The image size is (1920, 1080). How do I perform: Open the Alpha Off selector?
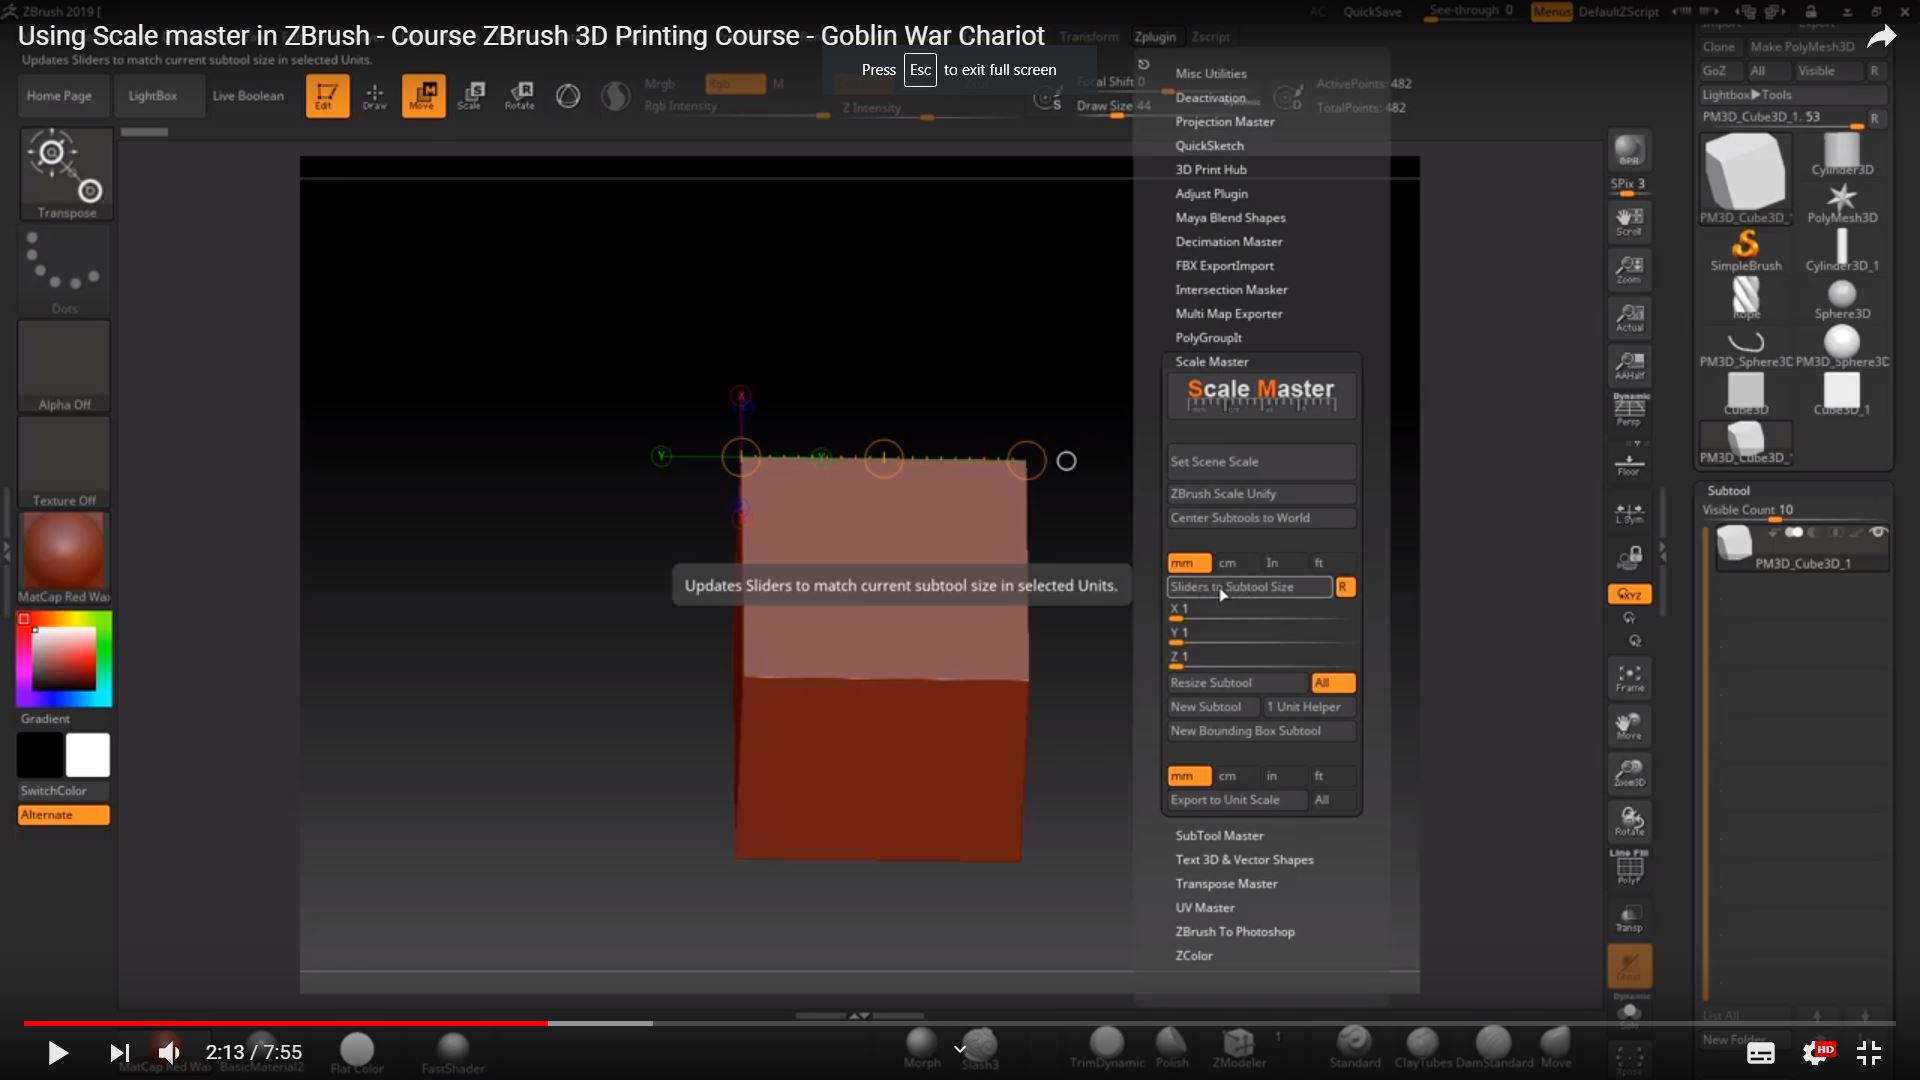click(x=65, y=367)
